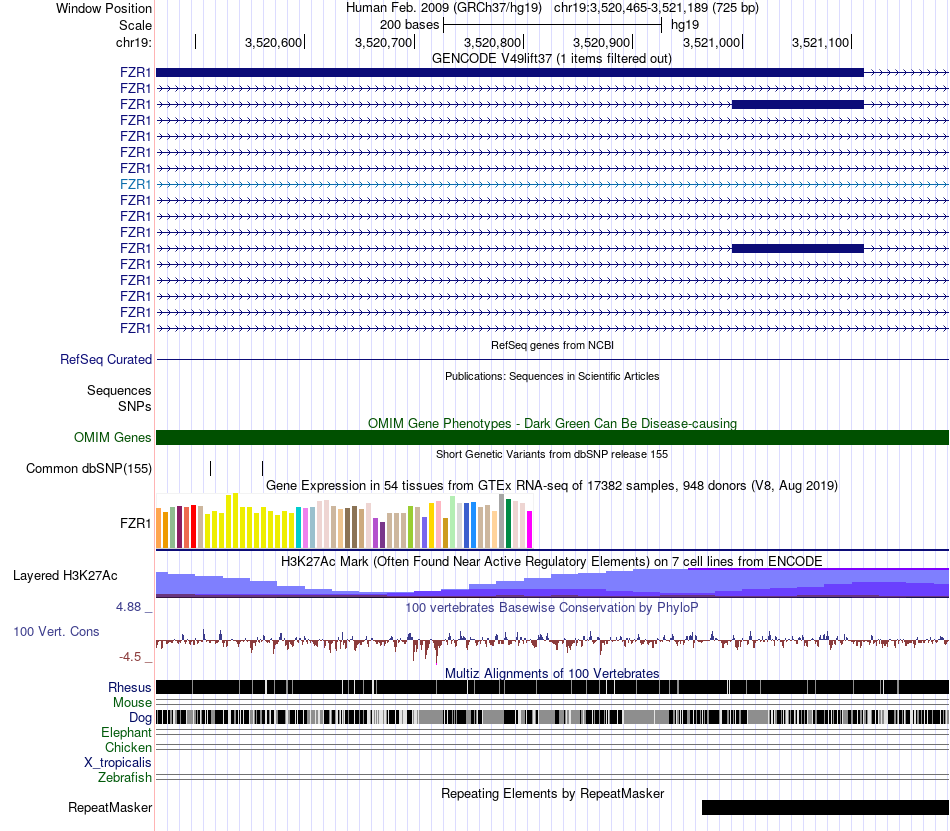
Task: Click the Rhesus alignment block track
Action: pyautogui.click(x=552, y=687)
